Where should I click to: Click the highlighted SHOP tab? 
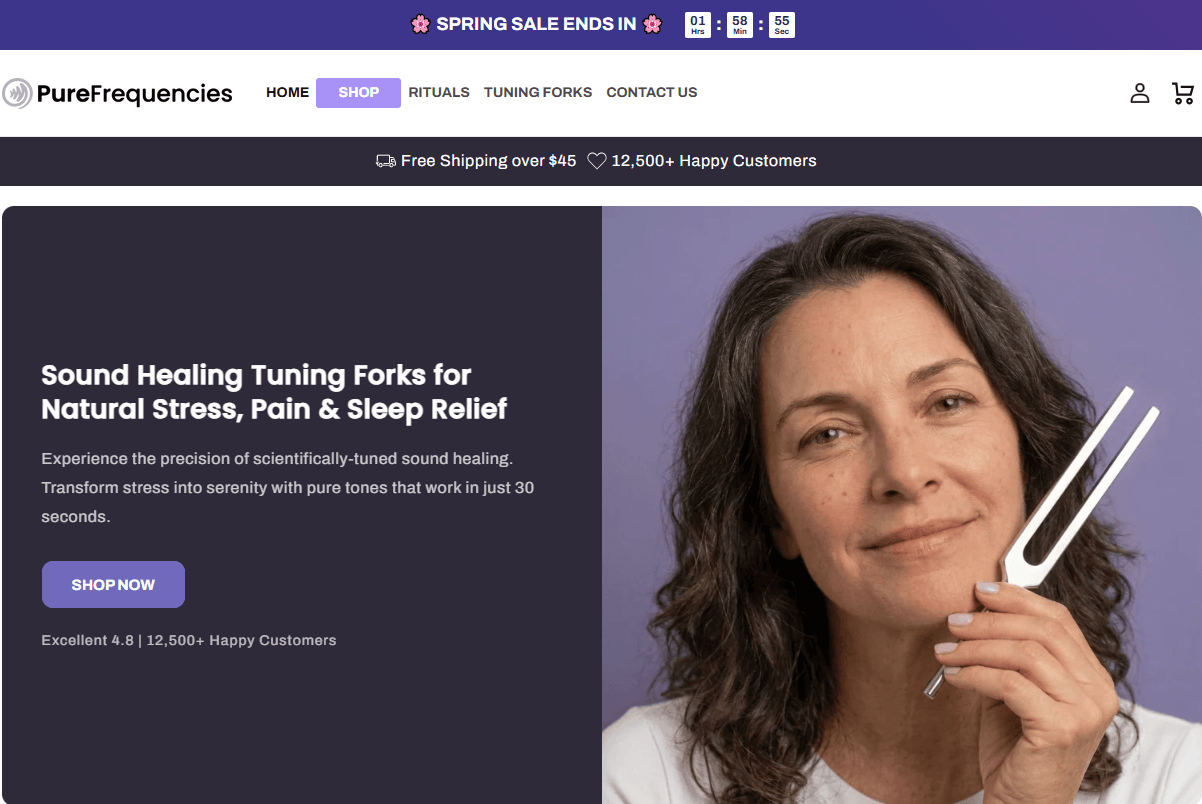click(358, 92)
